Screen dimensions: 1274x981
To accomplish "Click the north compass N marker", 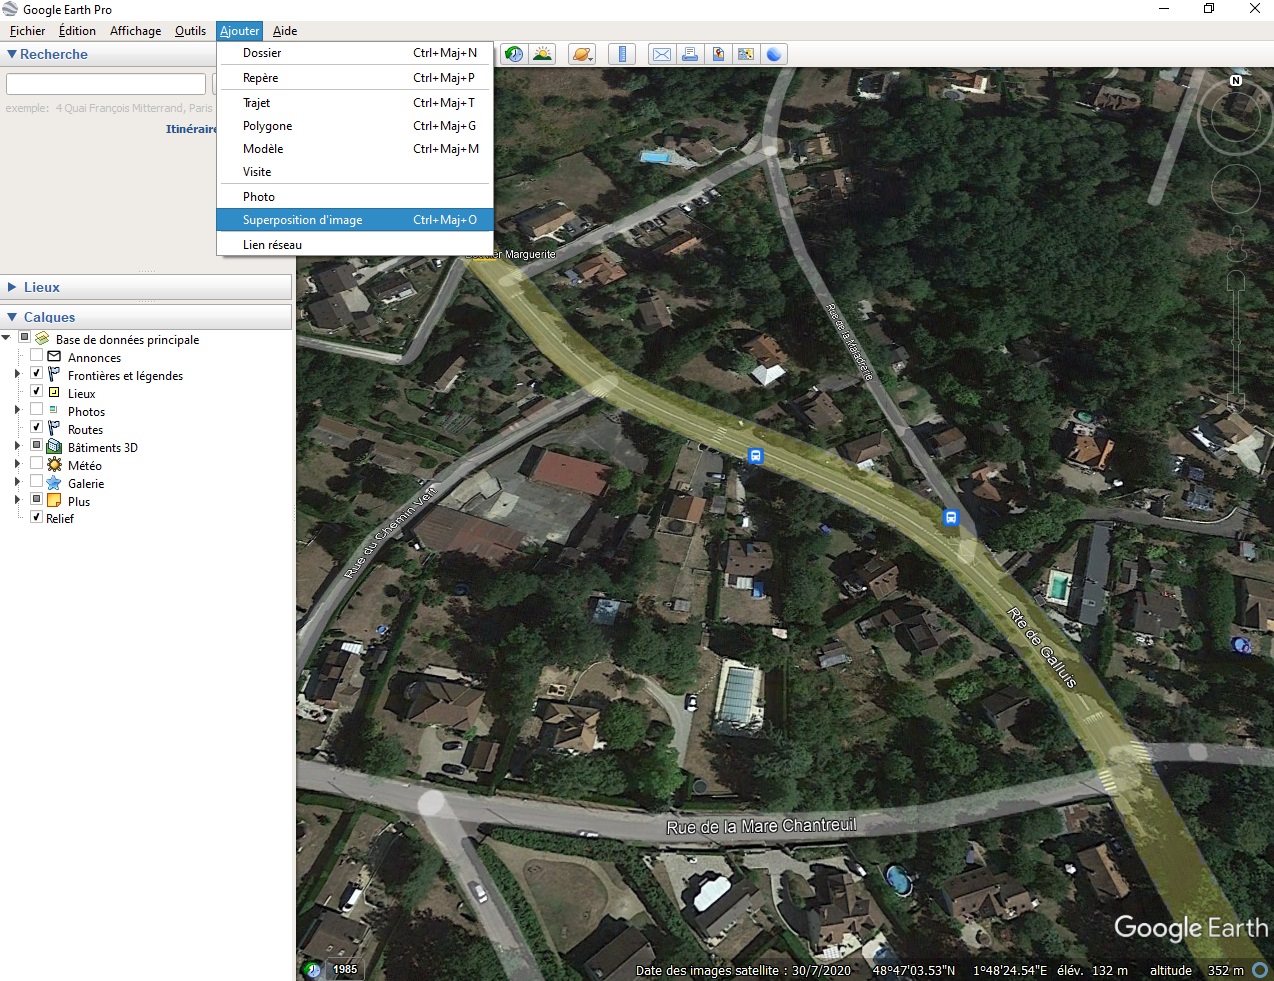I will (1236, 80).
